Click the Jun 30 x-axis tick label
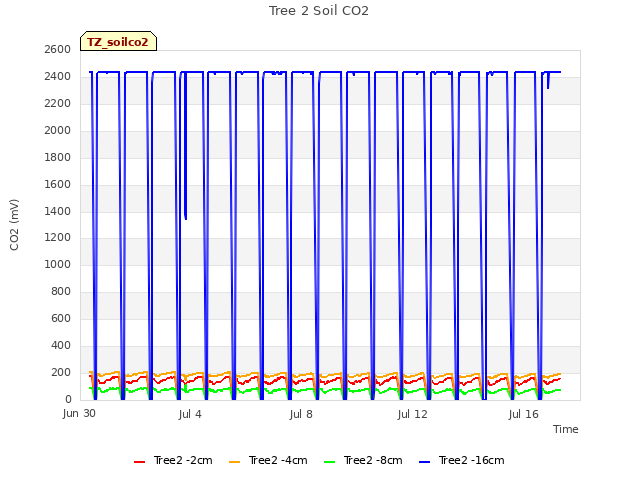Screen dimensions: 640x480 (x=79, y=413)
